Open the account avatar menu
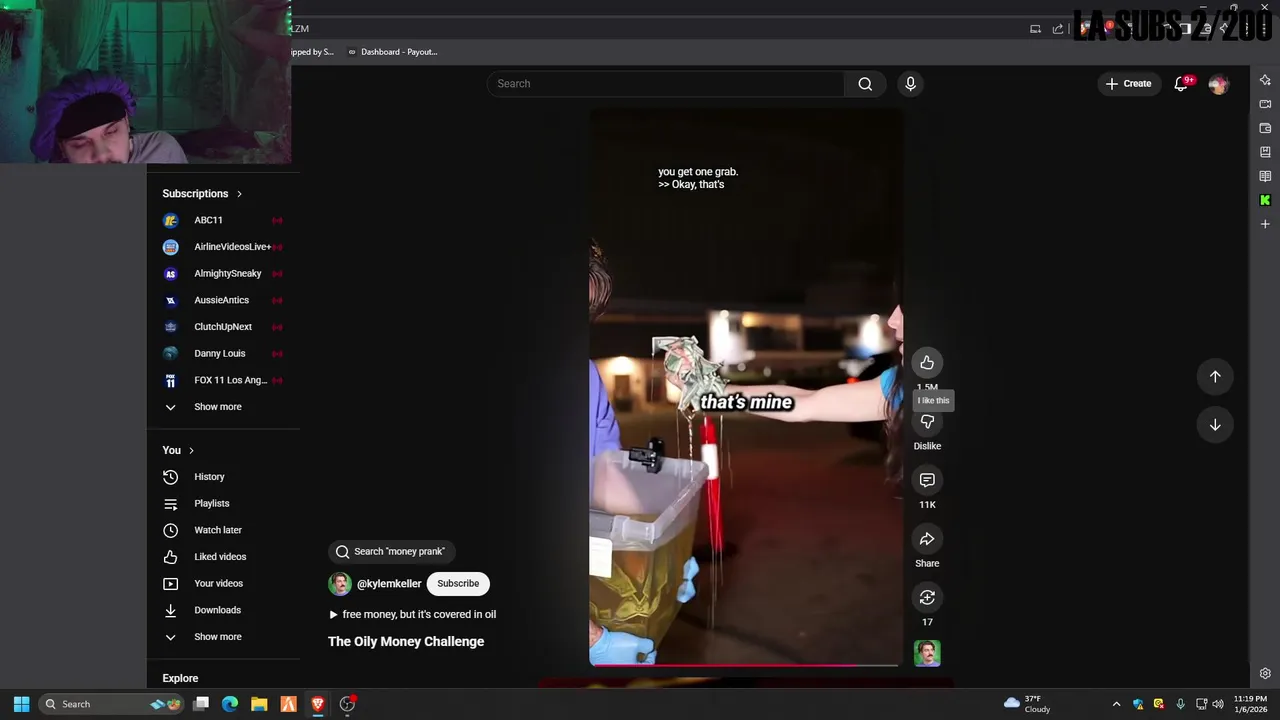 click(1218, 84)
